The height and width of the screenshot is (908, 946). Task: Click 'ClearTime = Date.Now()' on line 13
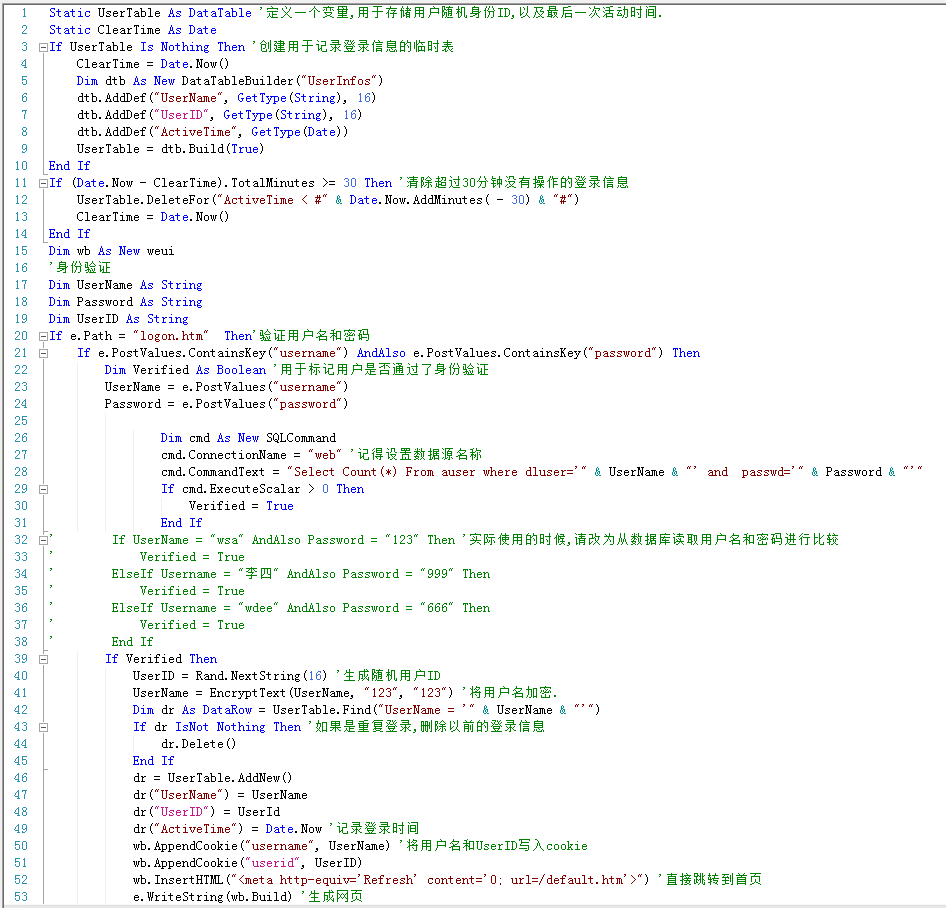pyautogui.click(x=153, y=217)
